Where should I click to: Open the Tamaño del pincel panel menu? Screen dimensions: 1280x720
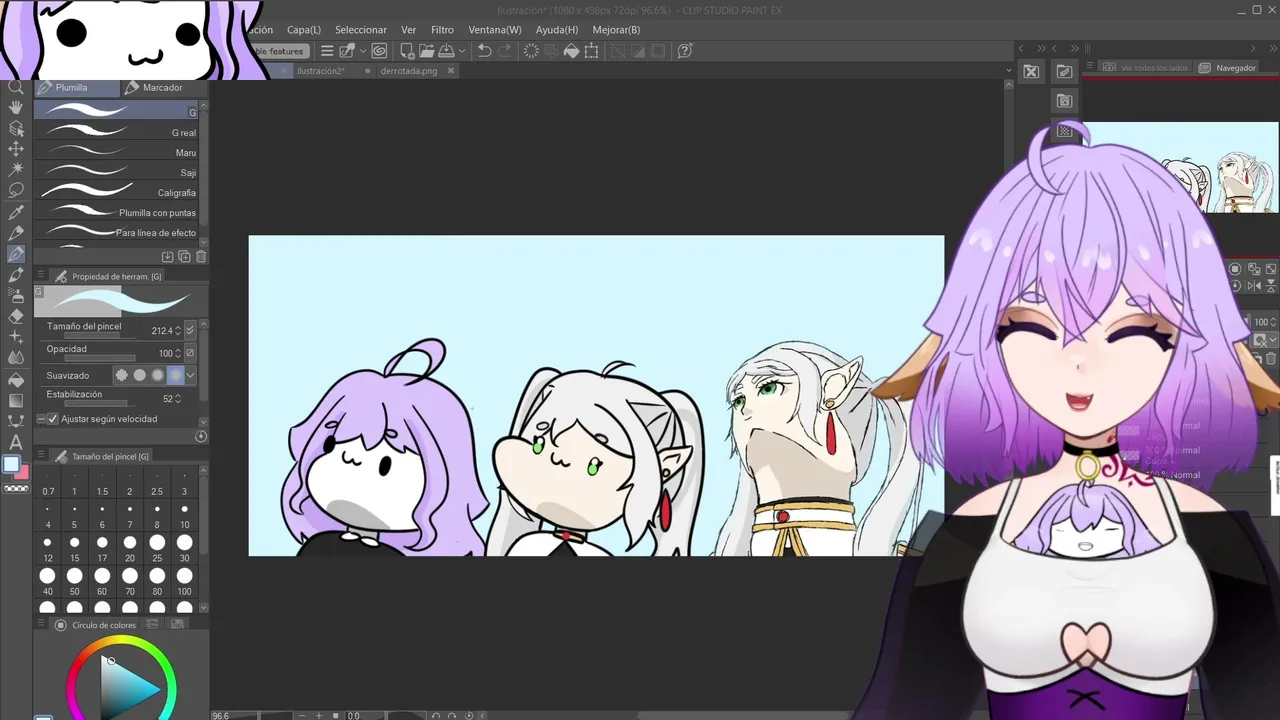(x=41, y=456)
